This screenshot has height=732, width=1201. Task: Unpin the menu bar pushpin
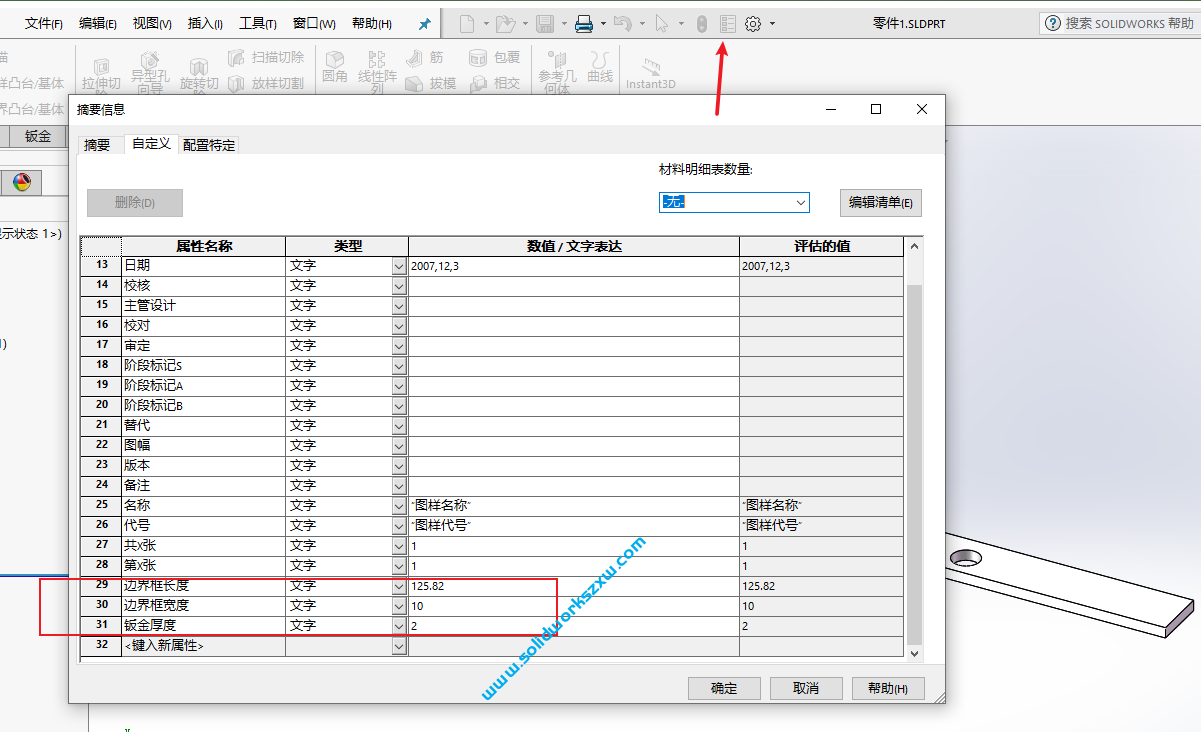(x=423, y=22)
